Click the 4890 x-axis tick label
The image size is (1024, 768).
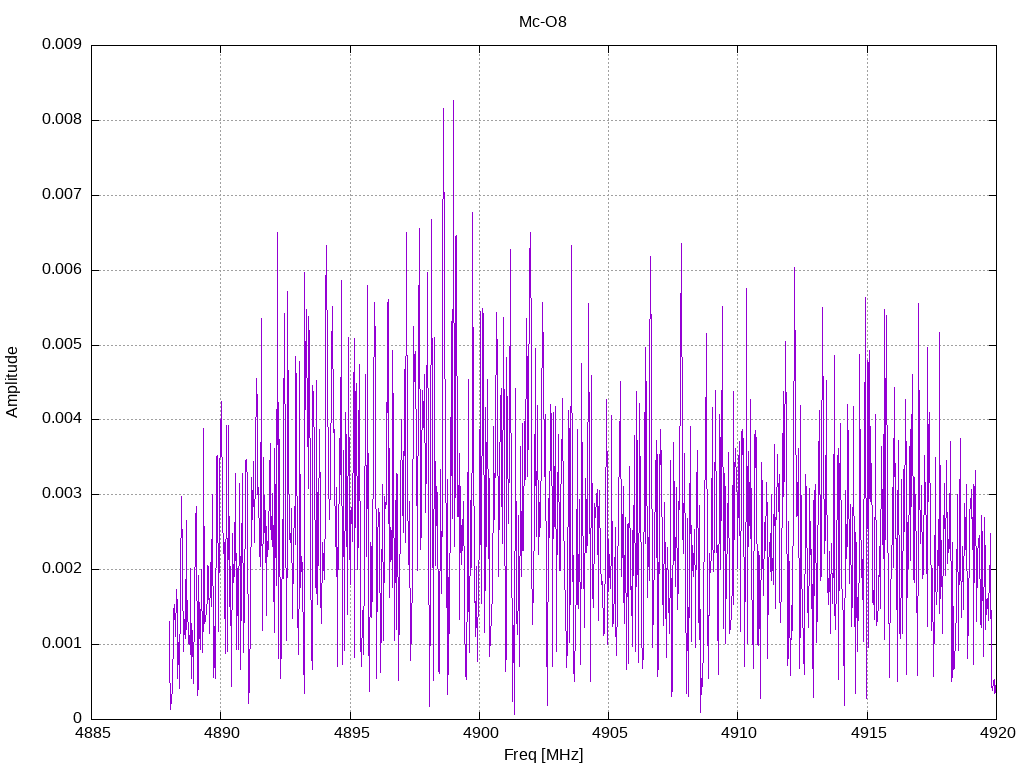tap(221, 733)
